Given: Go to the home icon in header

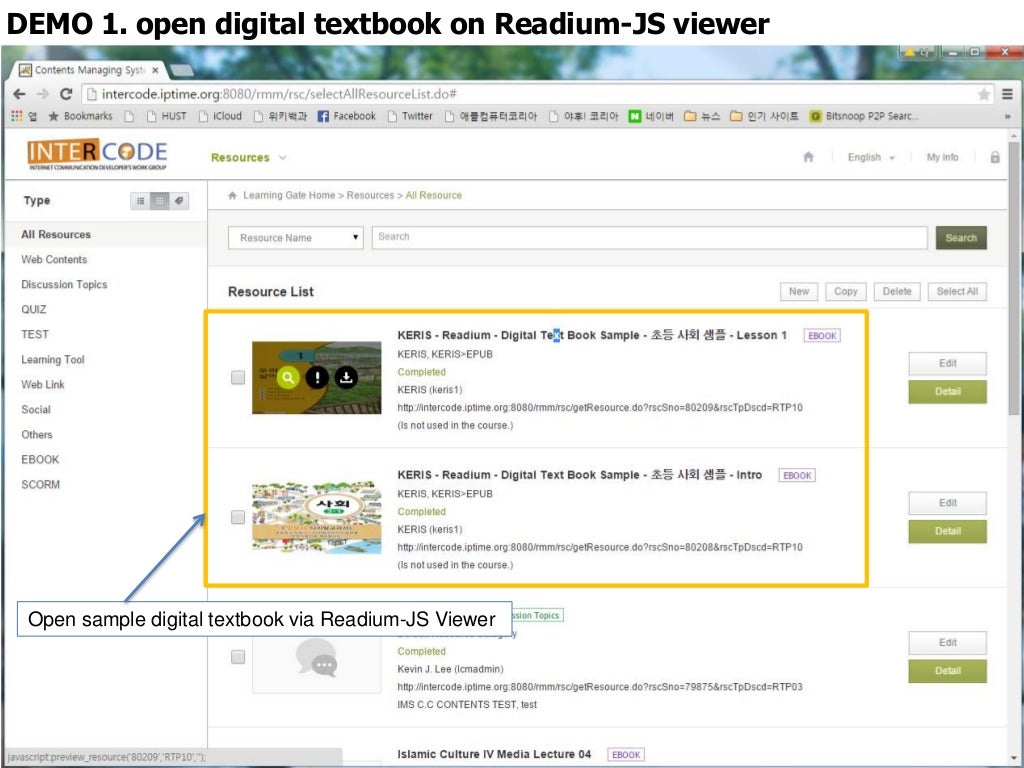Looking at the screenshot, I should (808, 157).
